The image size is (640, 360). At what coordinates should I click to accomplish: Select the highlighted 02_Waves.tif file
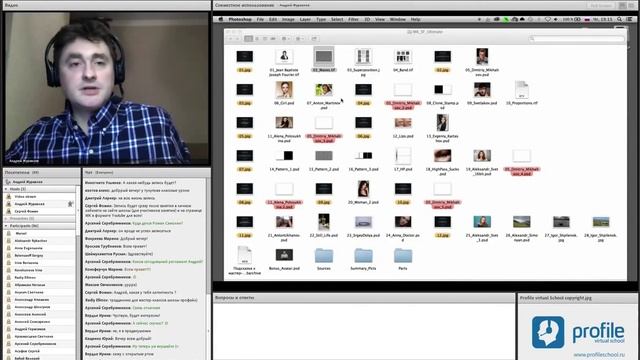click(324, 60)
